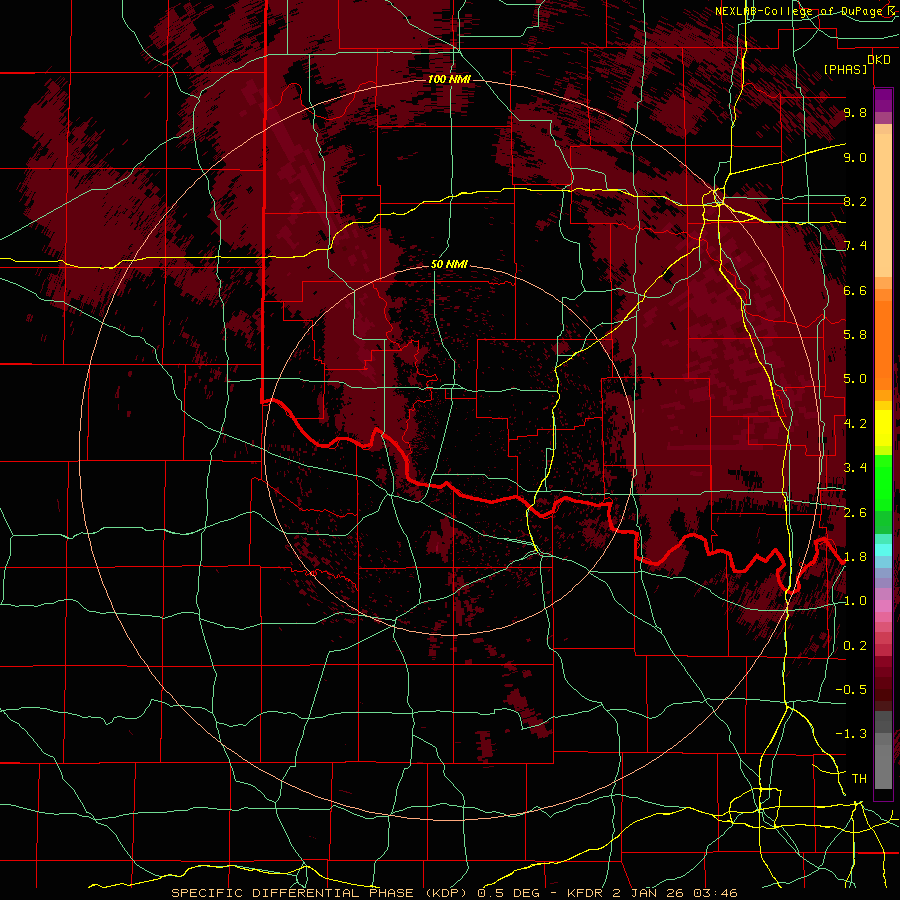Click the 5.0 scale value

[x=855, y=379]
